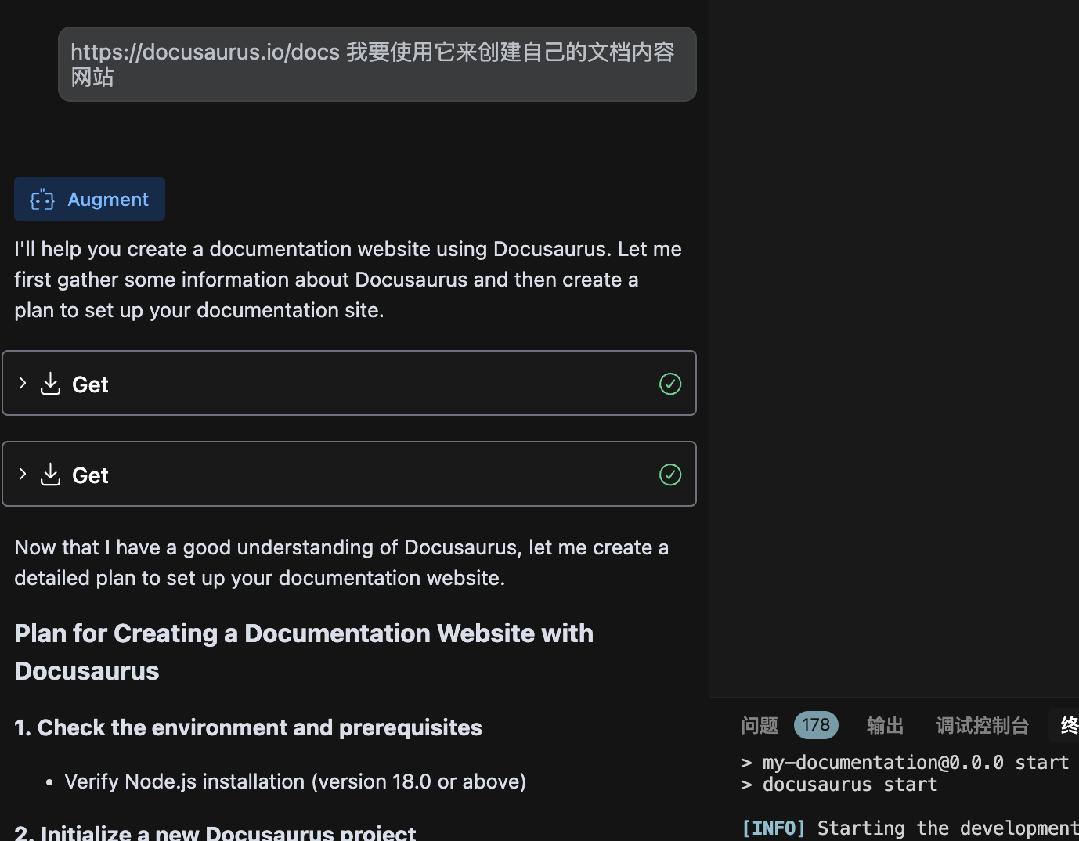Select the user's question message bubble
The width and height of the screenshot is (1079, 841).
(x=377, y=65)
